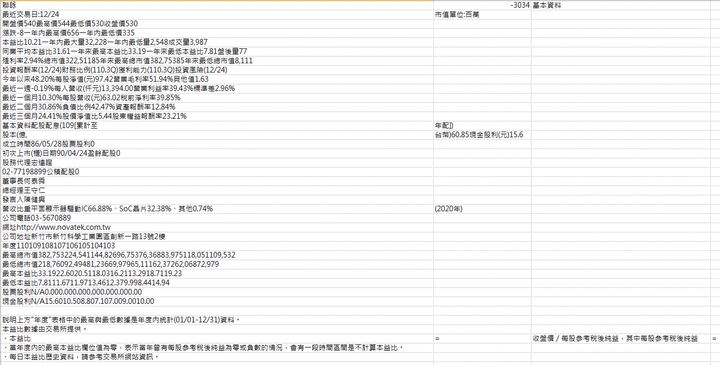Select the cell starting with 最近一個月10.30%

pos(217,98)
